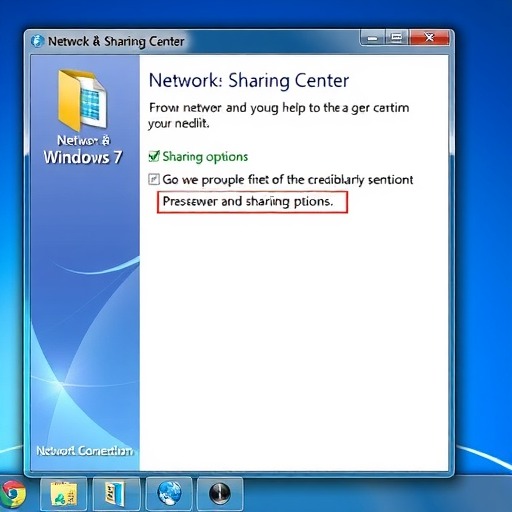
Task: Click the Network & Sharing Center title bar icon
Action: tap(37, 41)
